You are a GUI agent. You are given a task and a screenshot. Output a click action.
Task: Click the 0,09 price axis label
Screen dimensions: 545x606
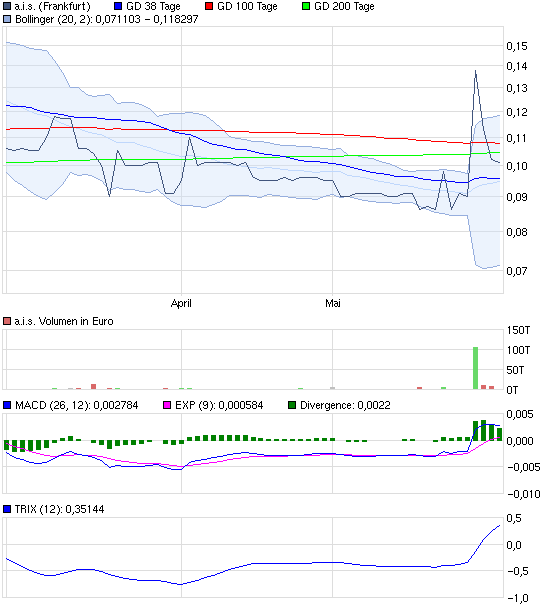[x=517, y=197]
